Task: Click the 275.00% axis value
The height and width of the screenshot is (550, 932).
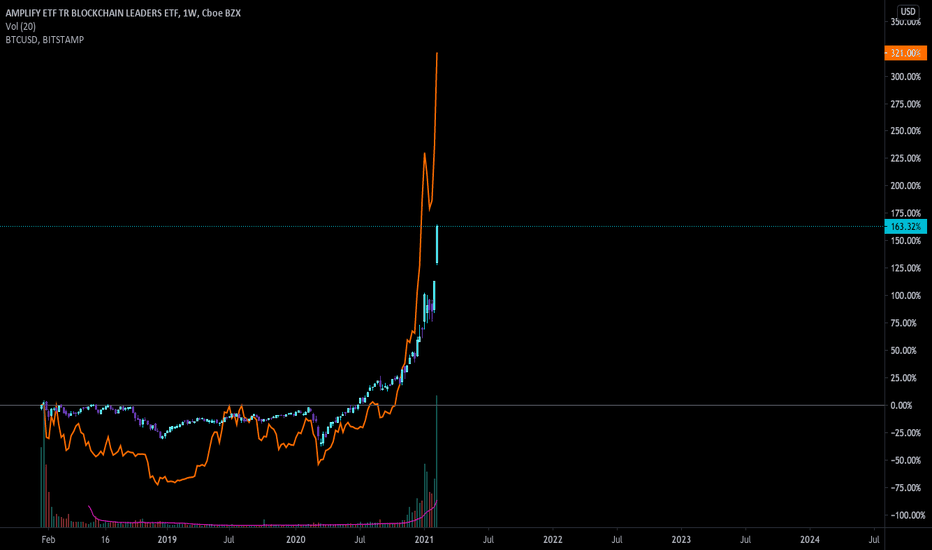Action: point(905,104)
